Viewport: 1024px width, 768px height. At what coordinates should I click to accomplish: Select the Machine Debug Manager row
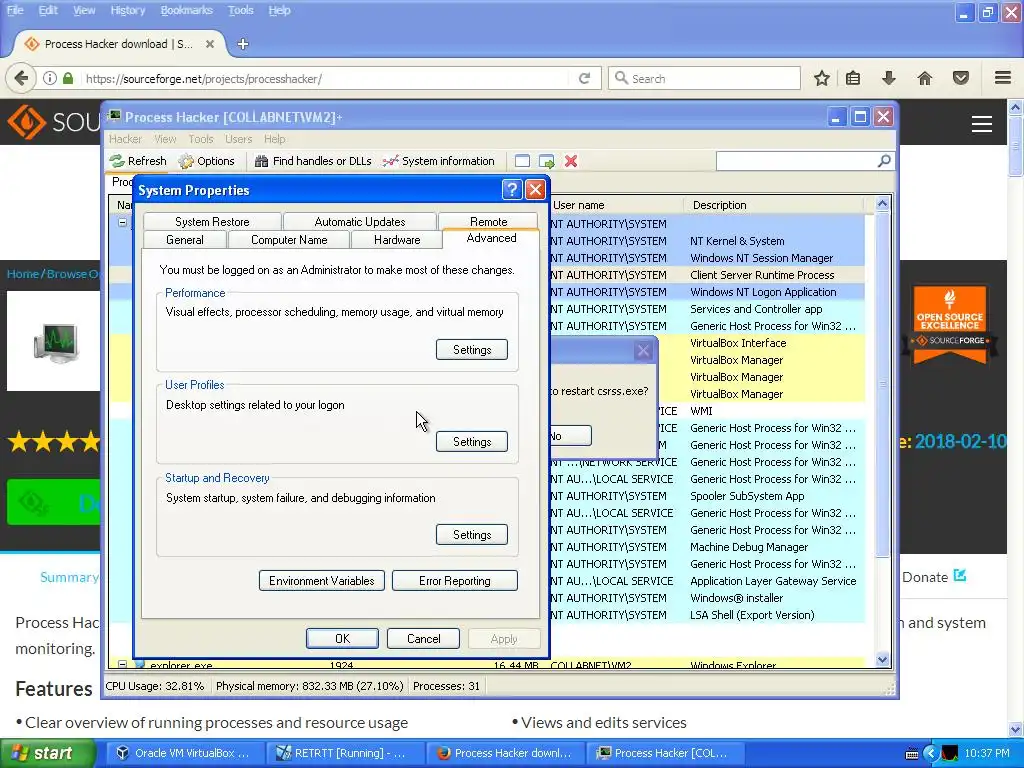tap(708, 547)
